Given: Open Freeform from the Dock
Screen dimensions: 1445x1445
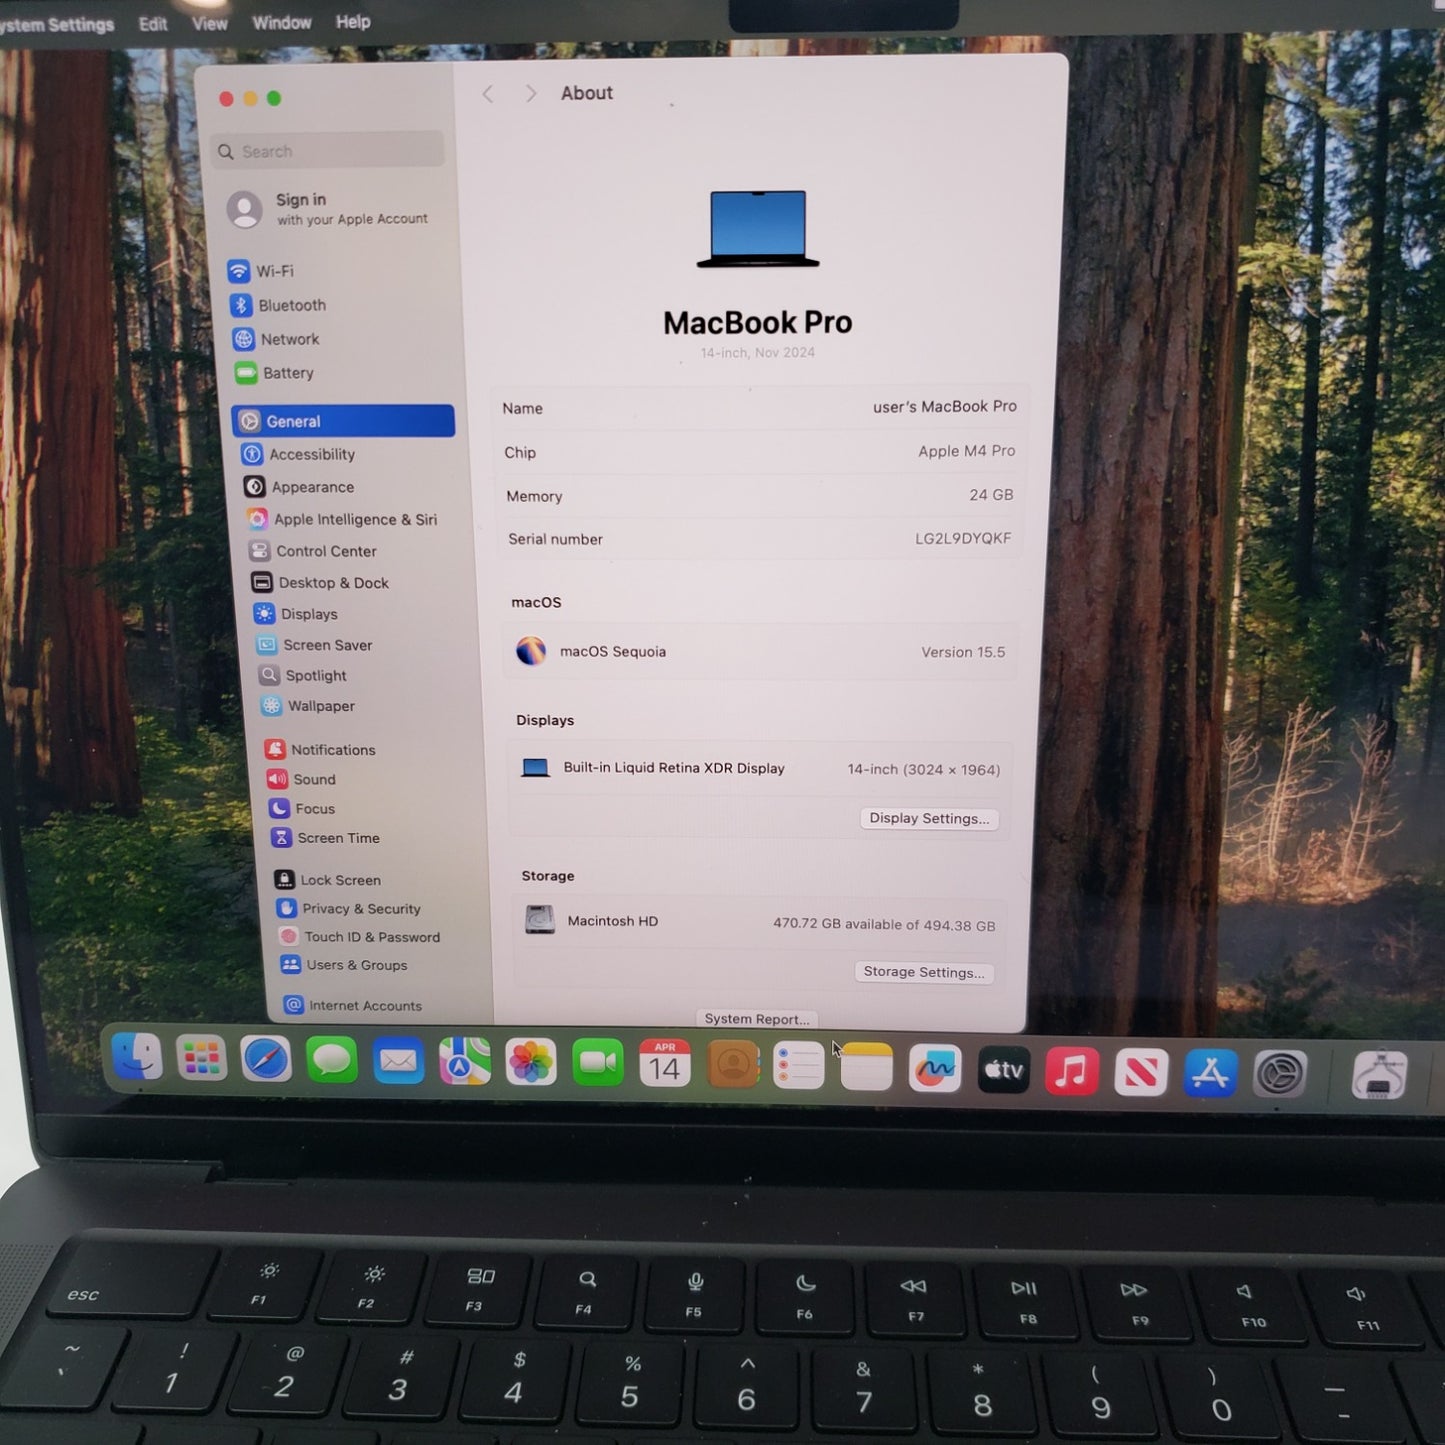Looking at the screenshot, I should (935, 1069).
